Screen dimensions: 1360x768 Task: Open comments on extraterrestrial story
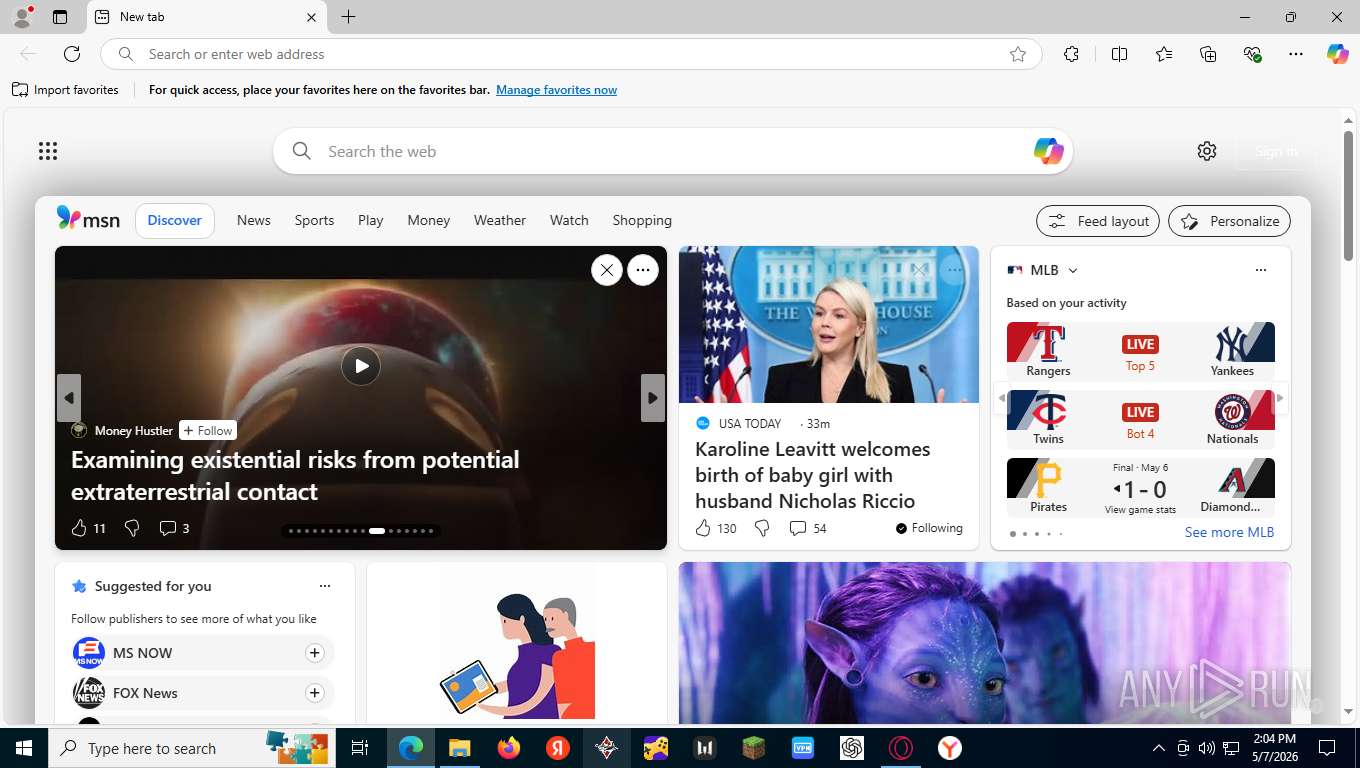pos(174,528)
